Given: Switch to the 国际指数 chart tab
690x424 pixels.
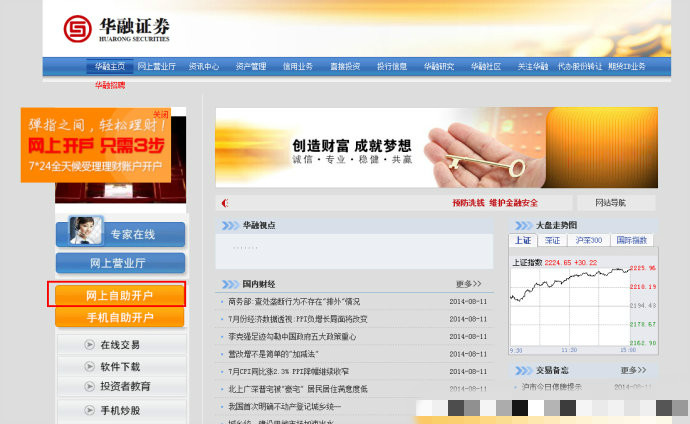Looking at the screenshot, I should coord(632,240).
